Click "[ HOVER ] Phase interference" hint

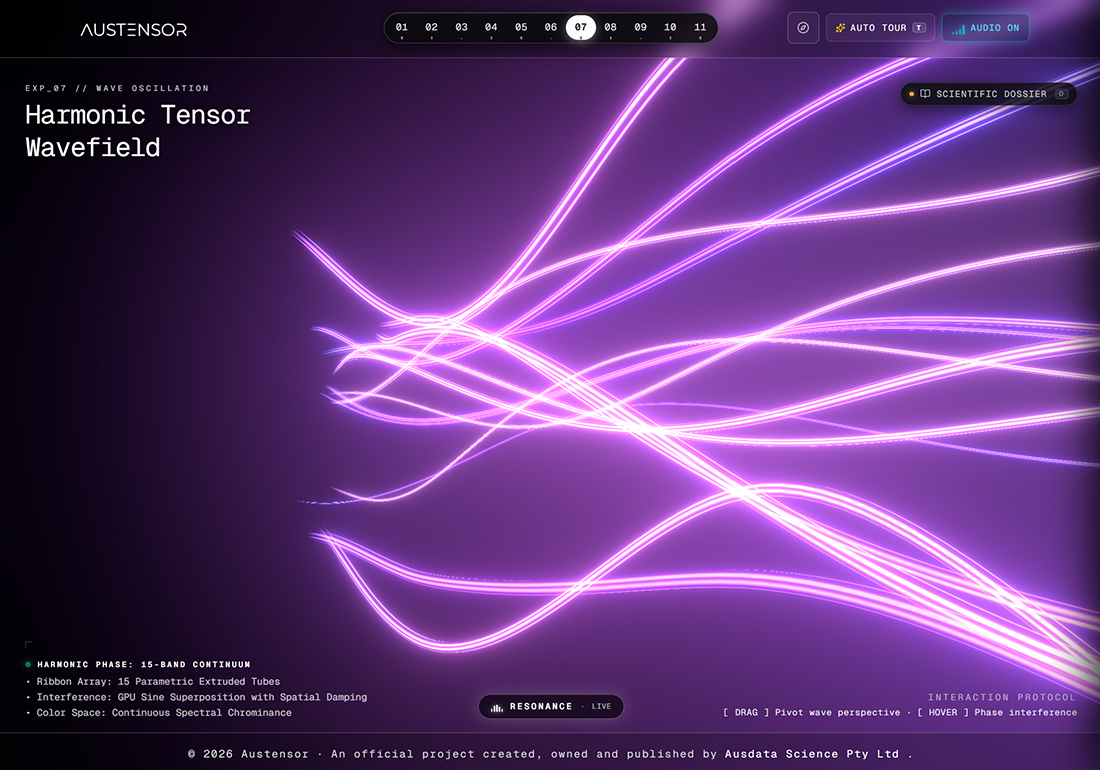(x=997, y=712)
